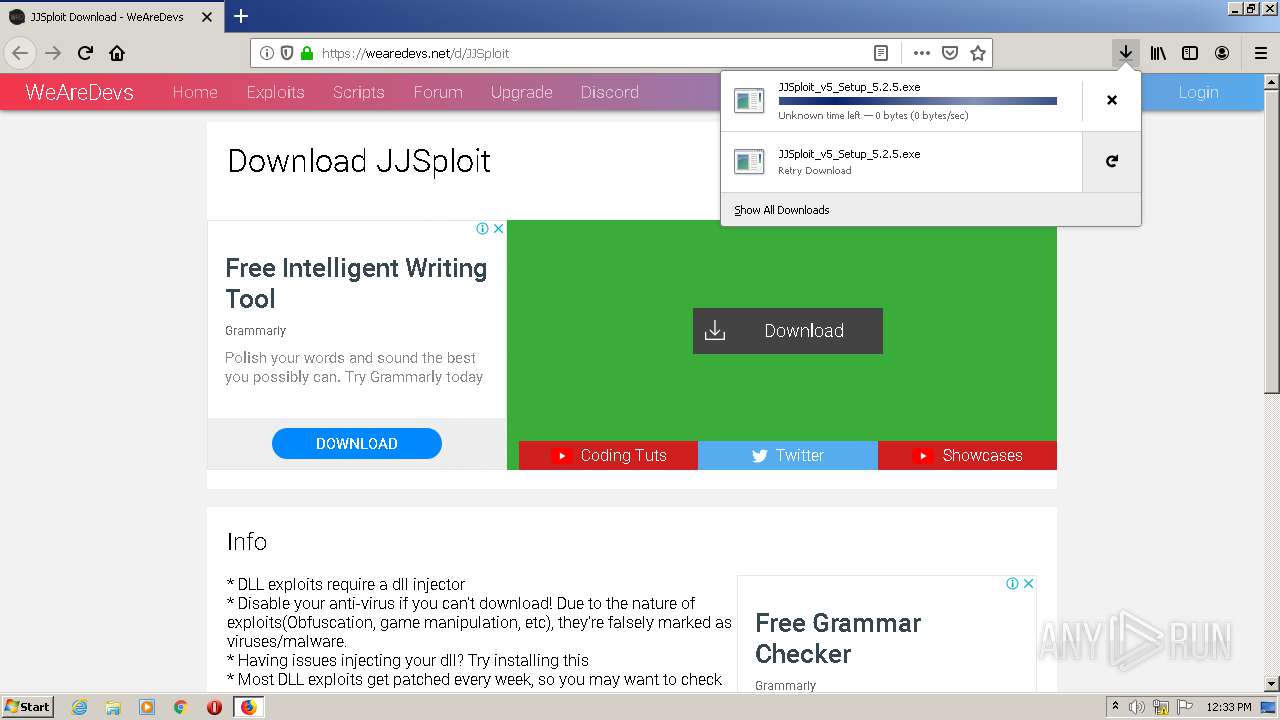This screenshot has height=720, width=1280.
Task: Cancel the in-progress JJSploit download
Action: [x=1112, y=100]
